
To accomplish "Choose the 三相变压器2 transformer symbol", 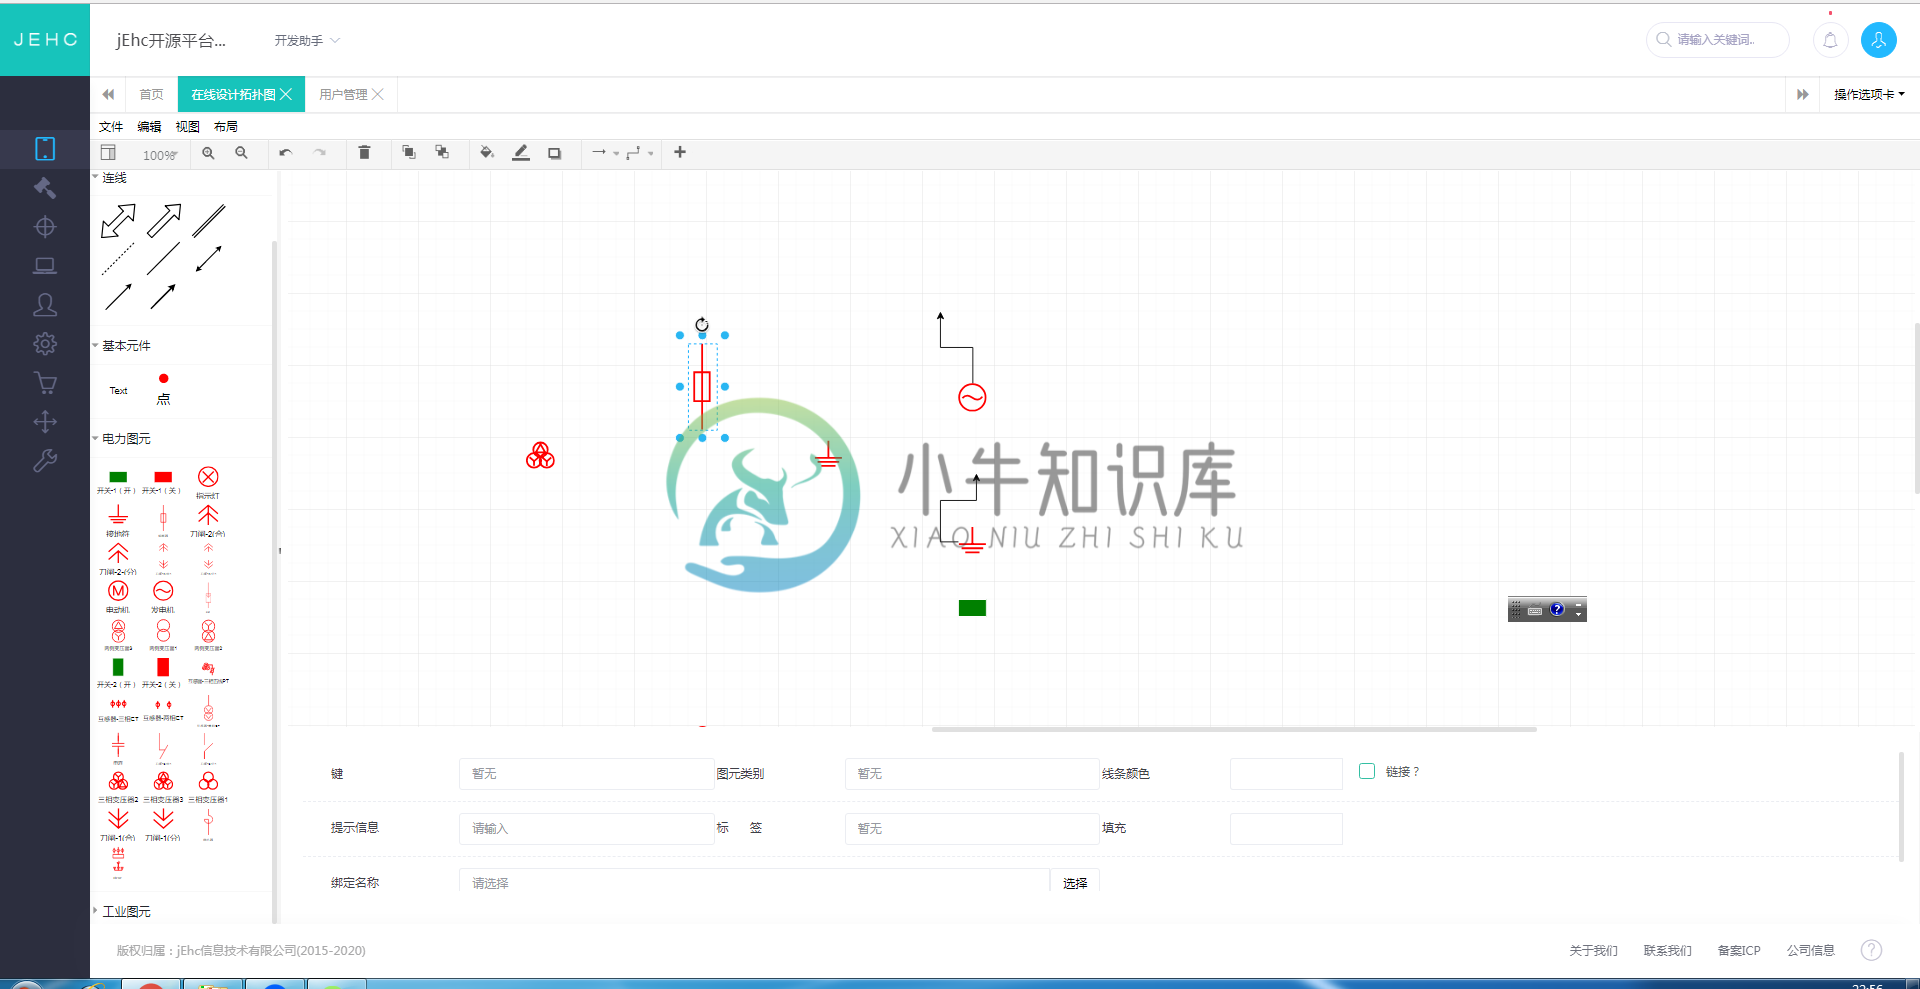I will click(x=118, y=786).
